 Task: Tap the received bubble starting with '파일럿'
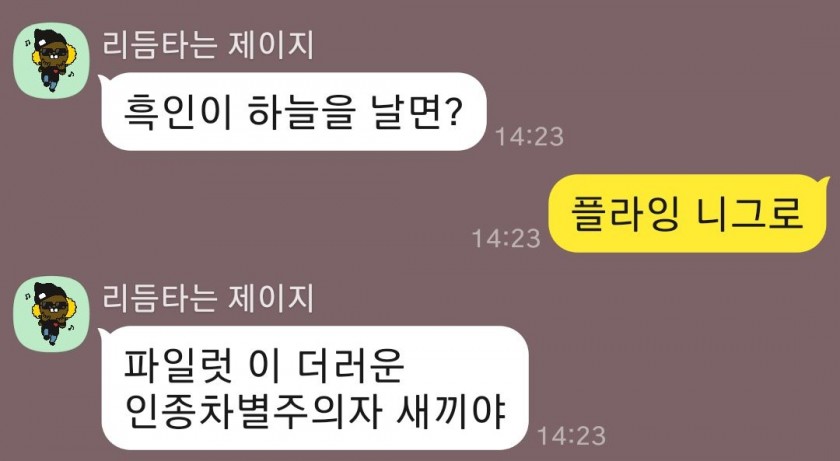pos(314,388)
